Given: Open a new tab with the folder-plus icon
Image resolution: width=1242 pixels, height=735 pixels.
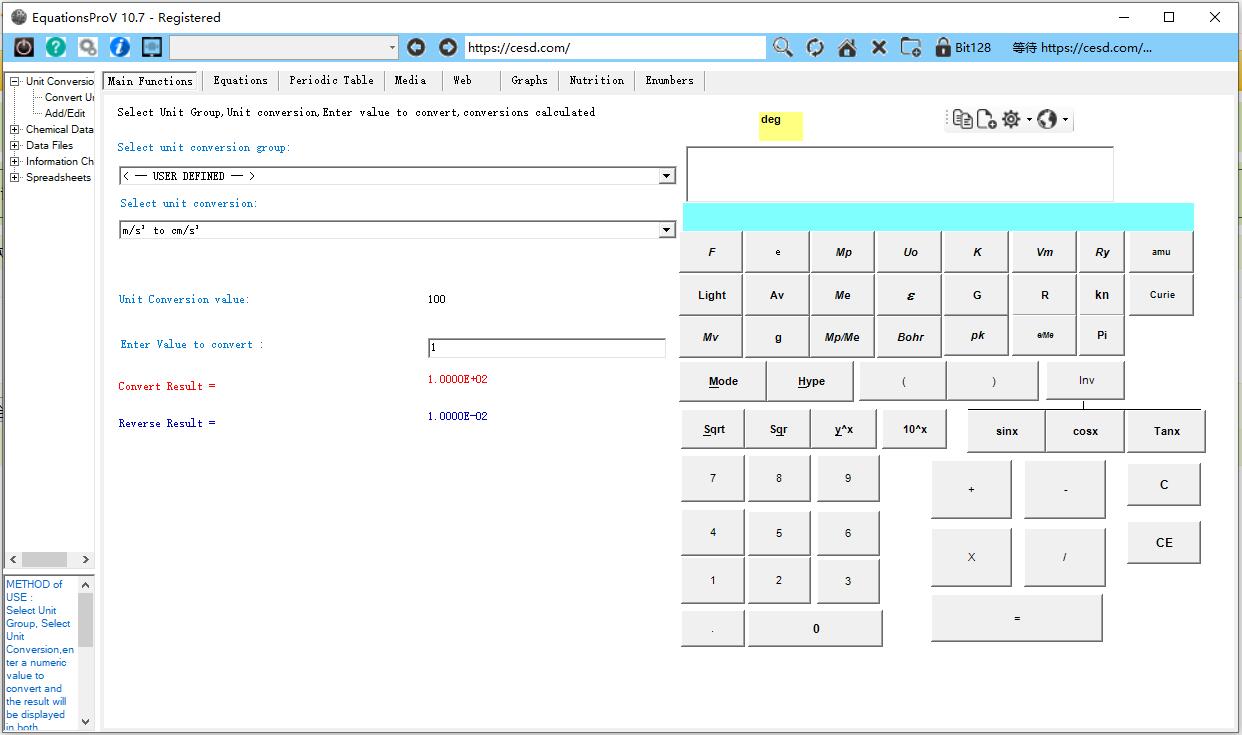Looking at the screenshot, I should [x=910, y=46].
